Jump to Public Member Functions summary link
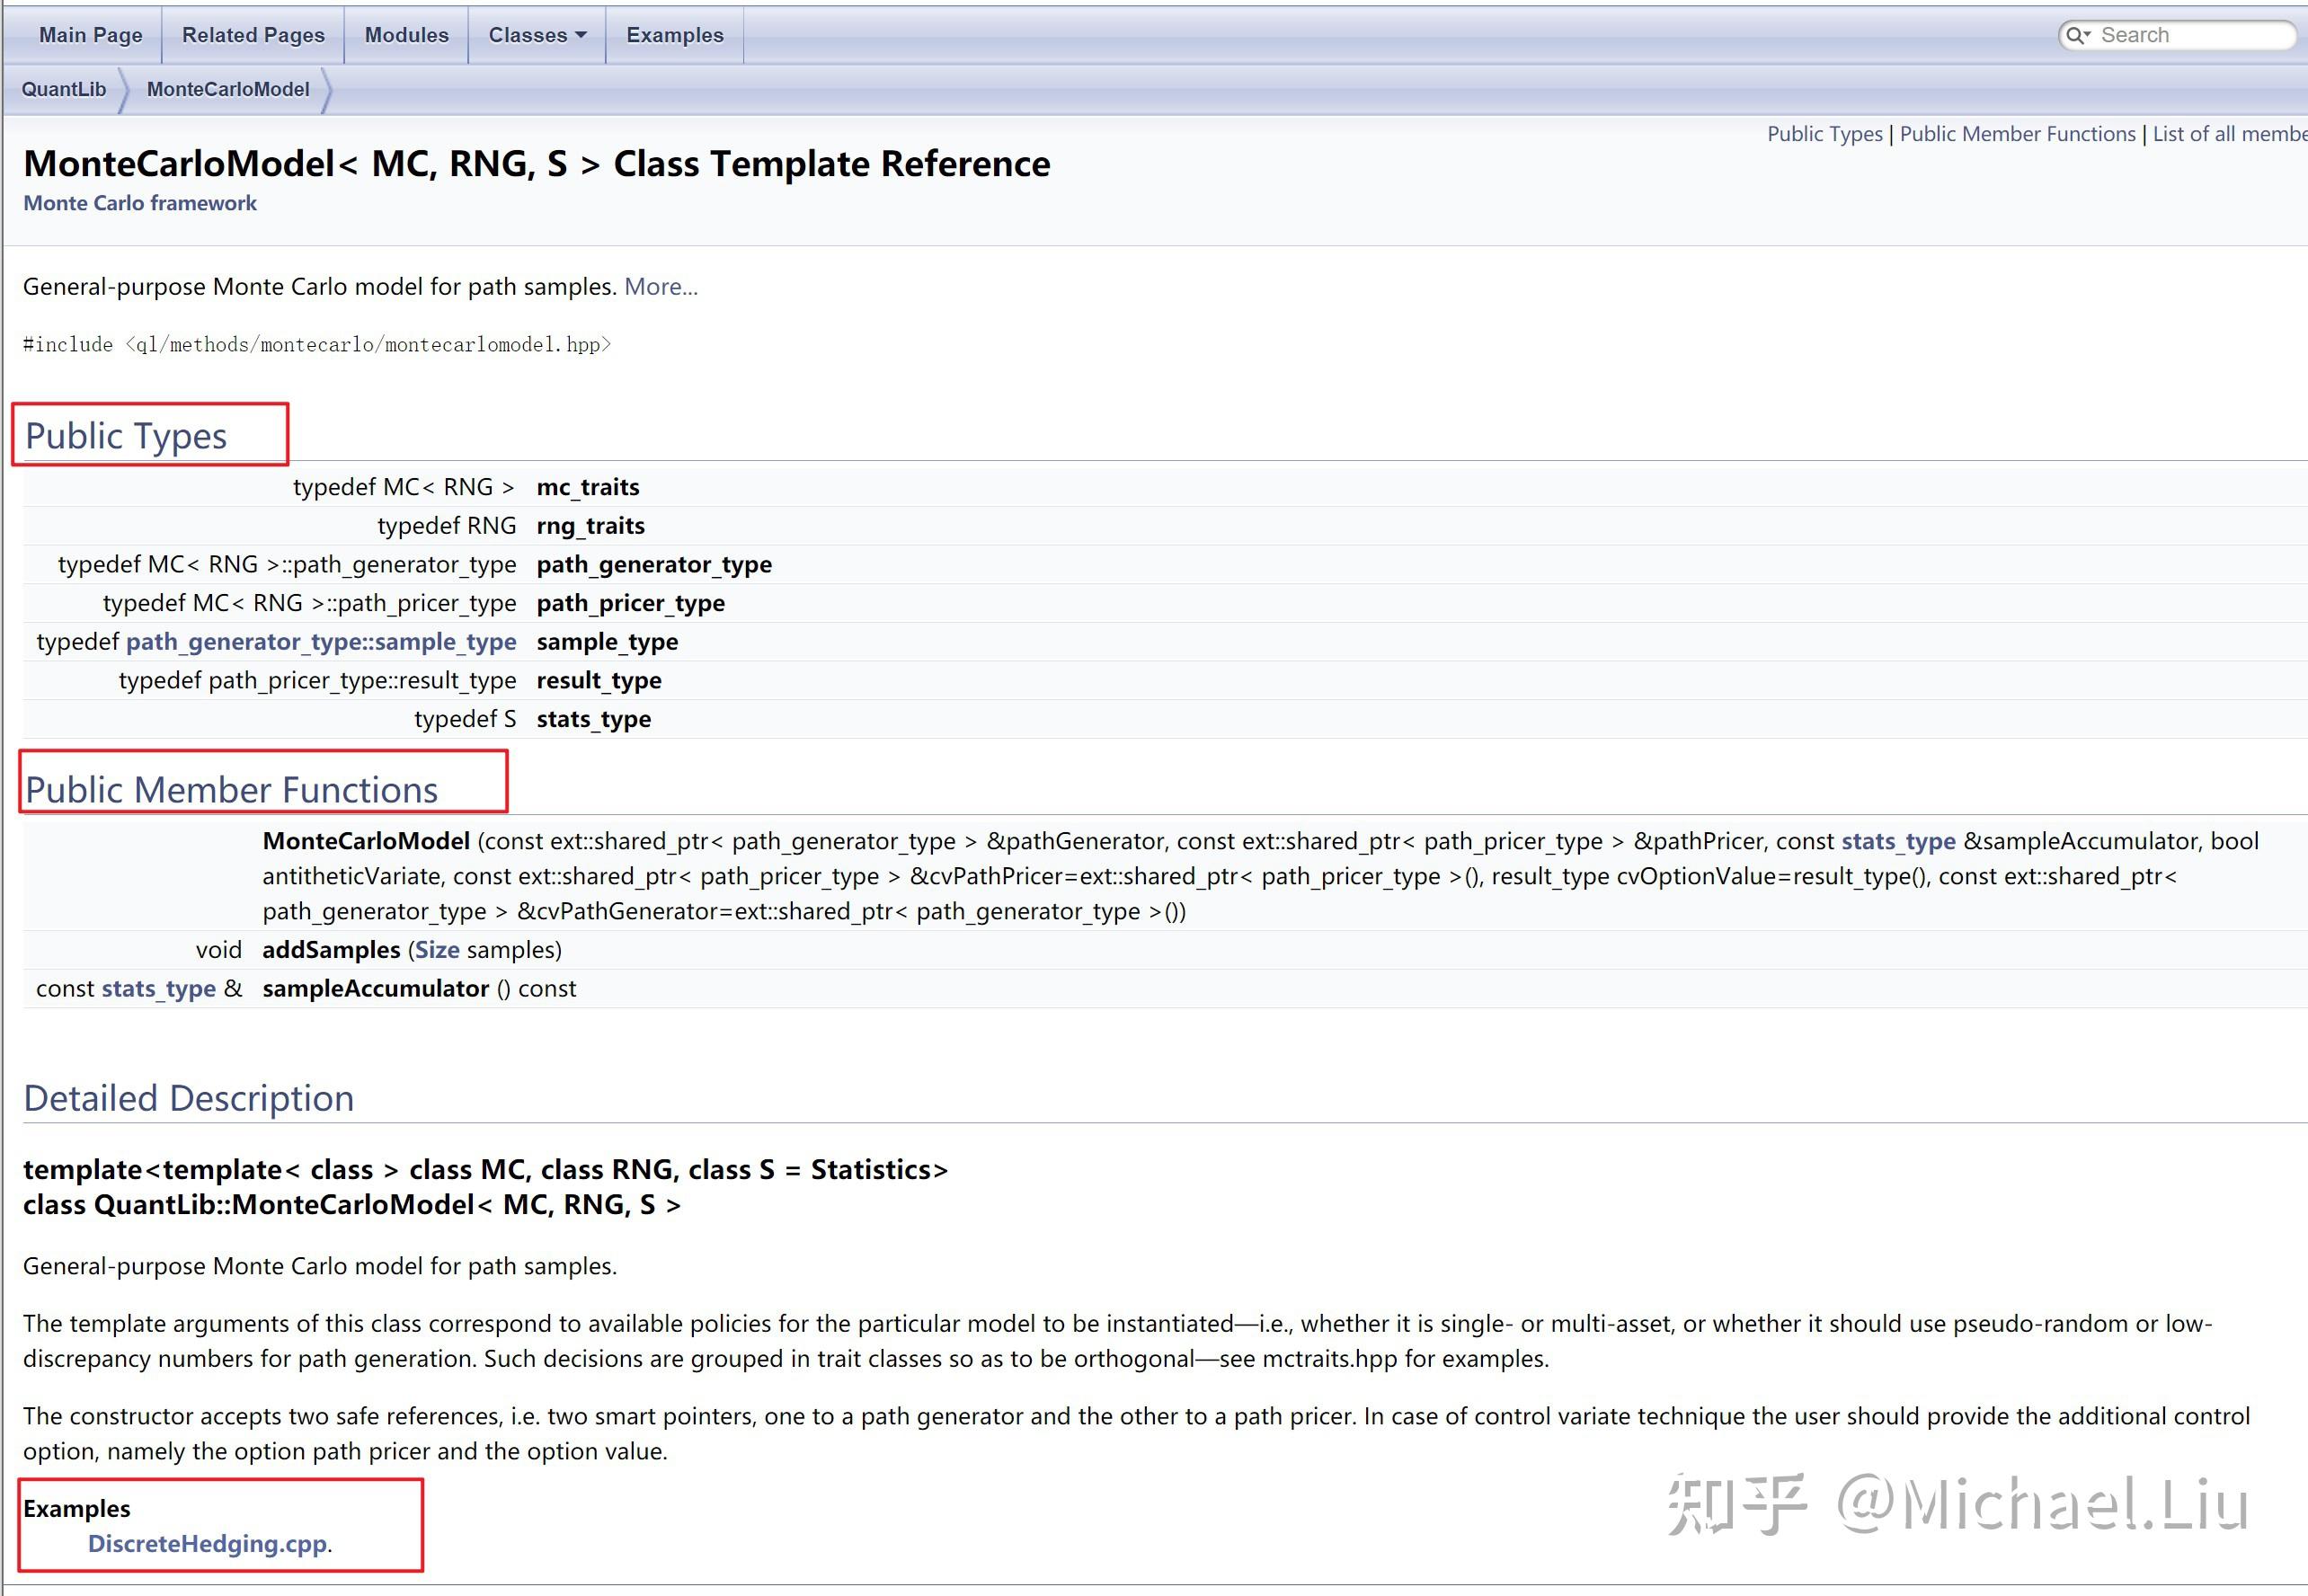 click(2016, 134)
